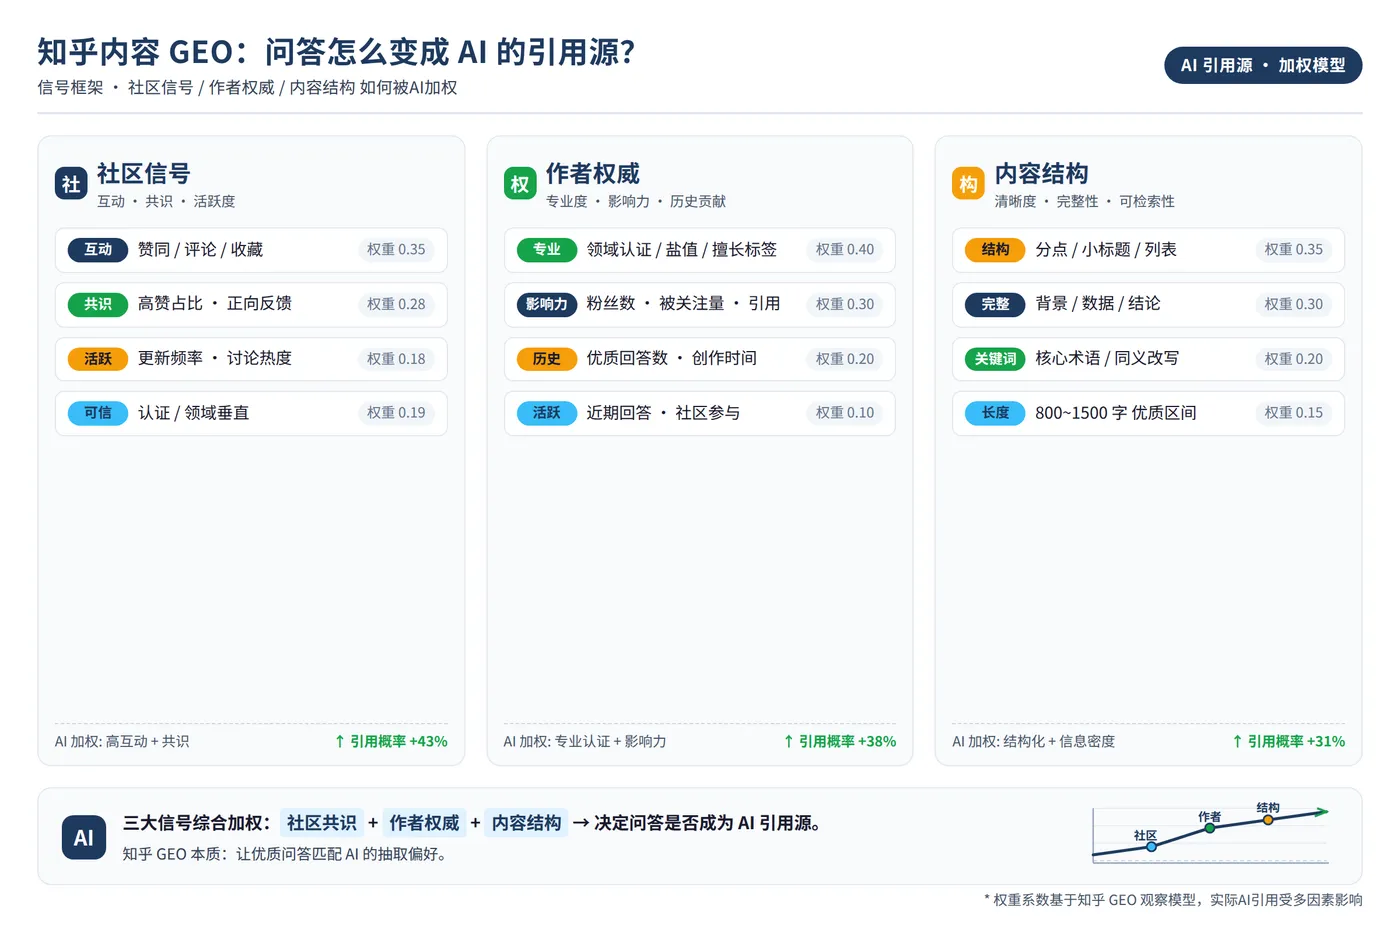Select the 互动 tag in 社区信号

98,249
